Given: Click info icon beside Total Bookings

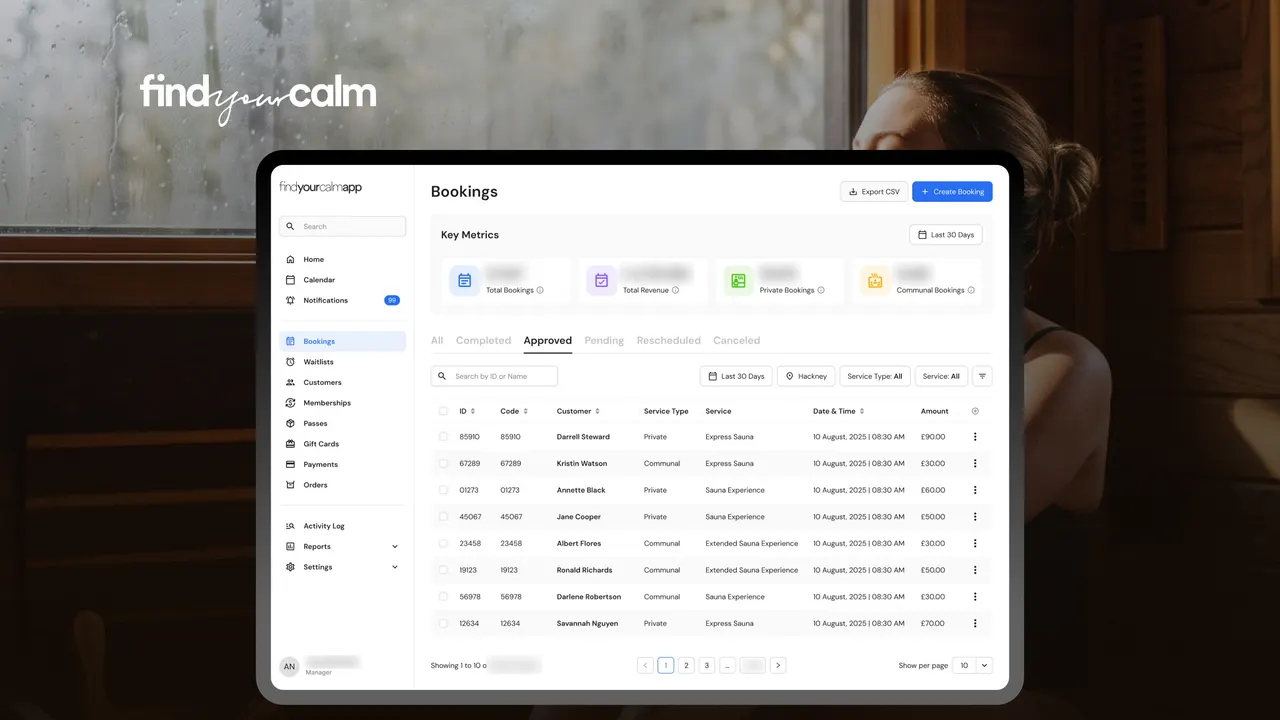Looking at the screenshot, I should click(540, 290).
